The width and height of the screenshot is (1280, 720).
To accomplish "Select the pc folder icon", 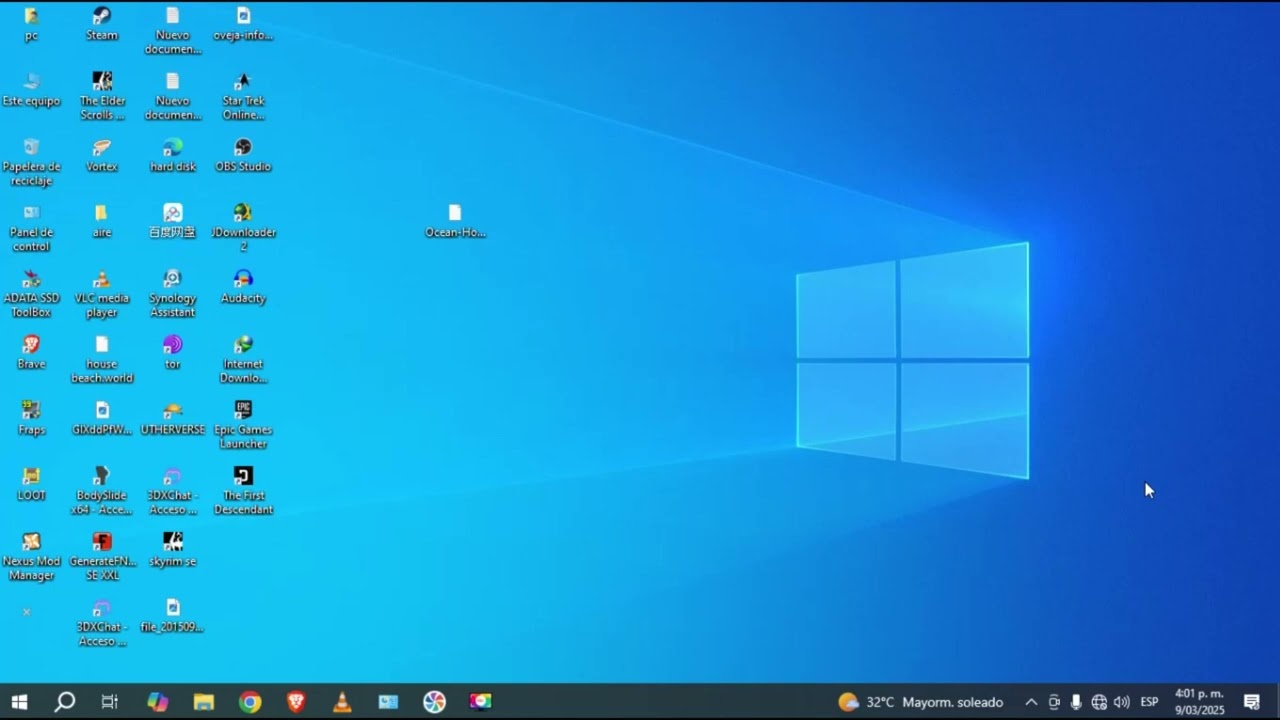I will point(31,24).
